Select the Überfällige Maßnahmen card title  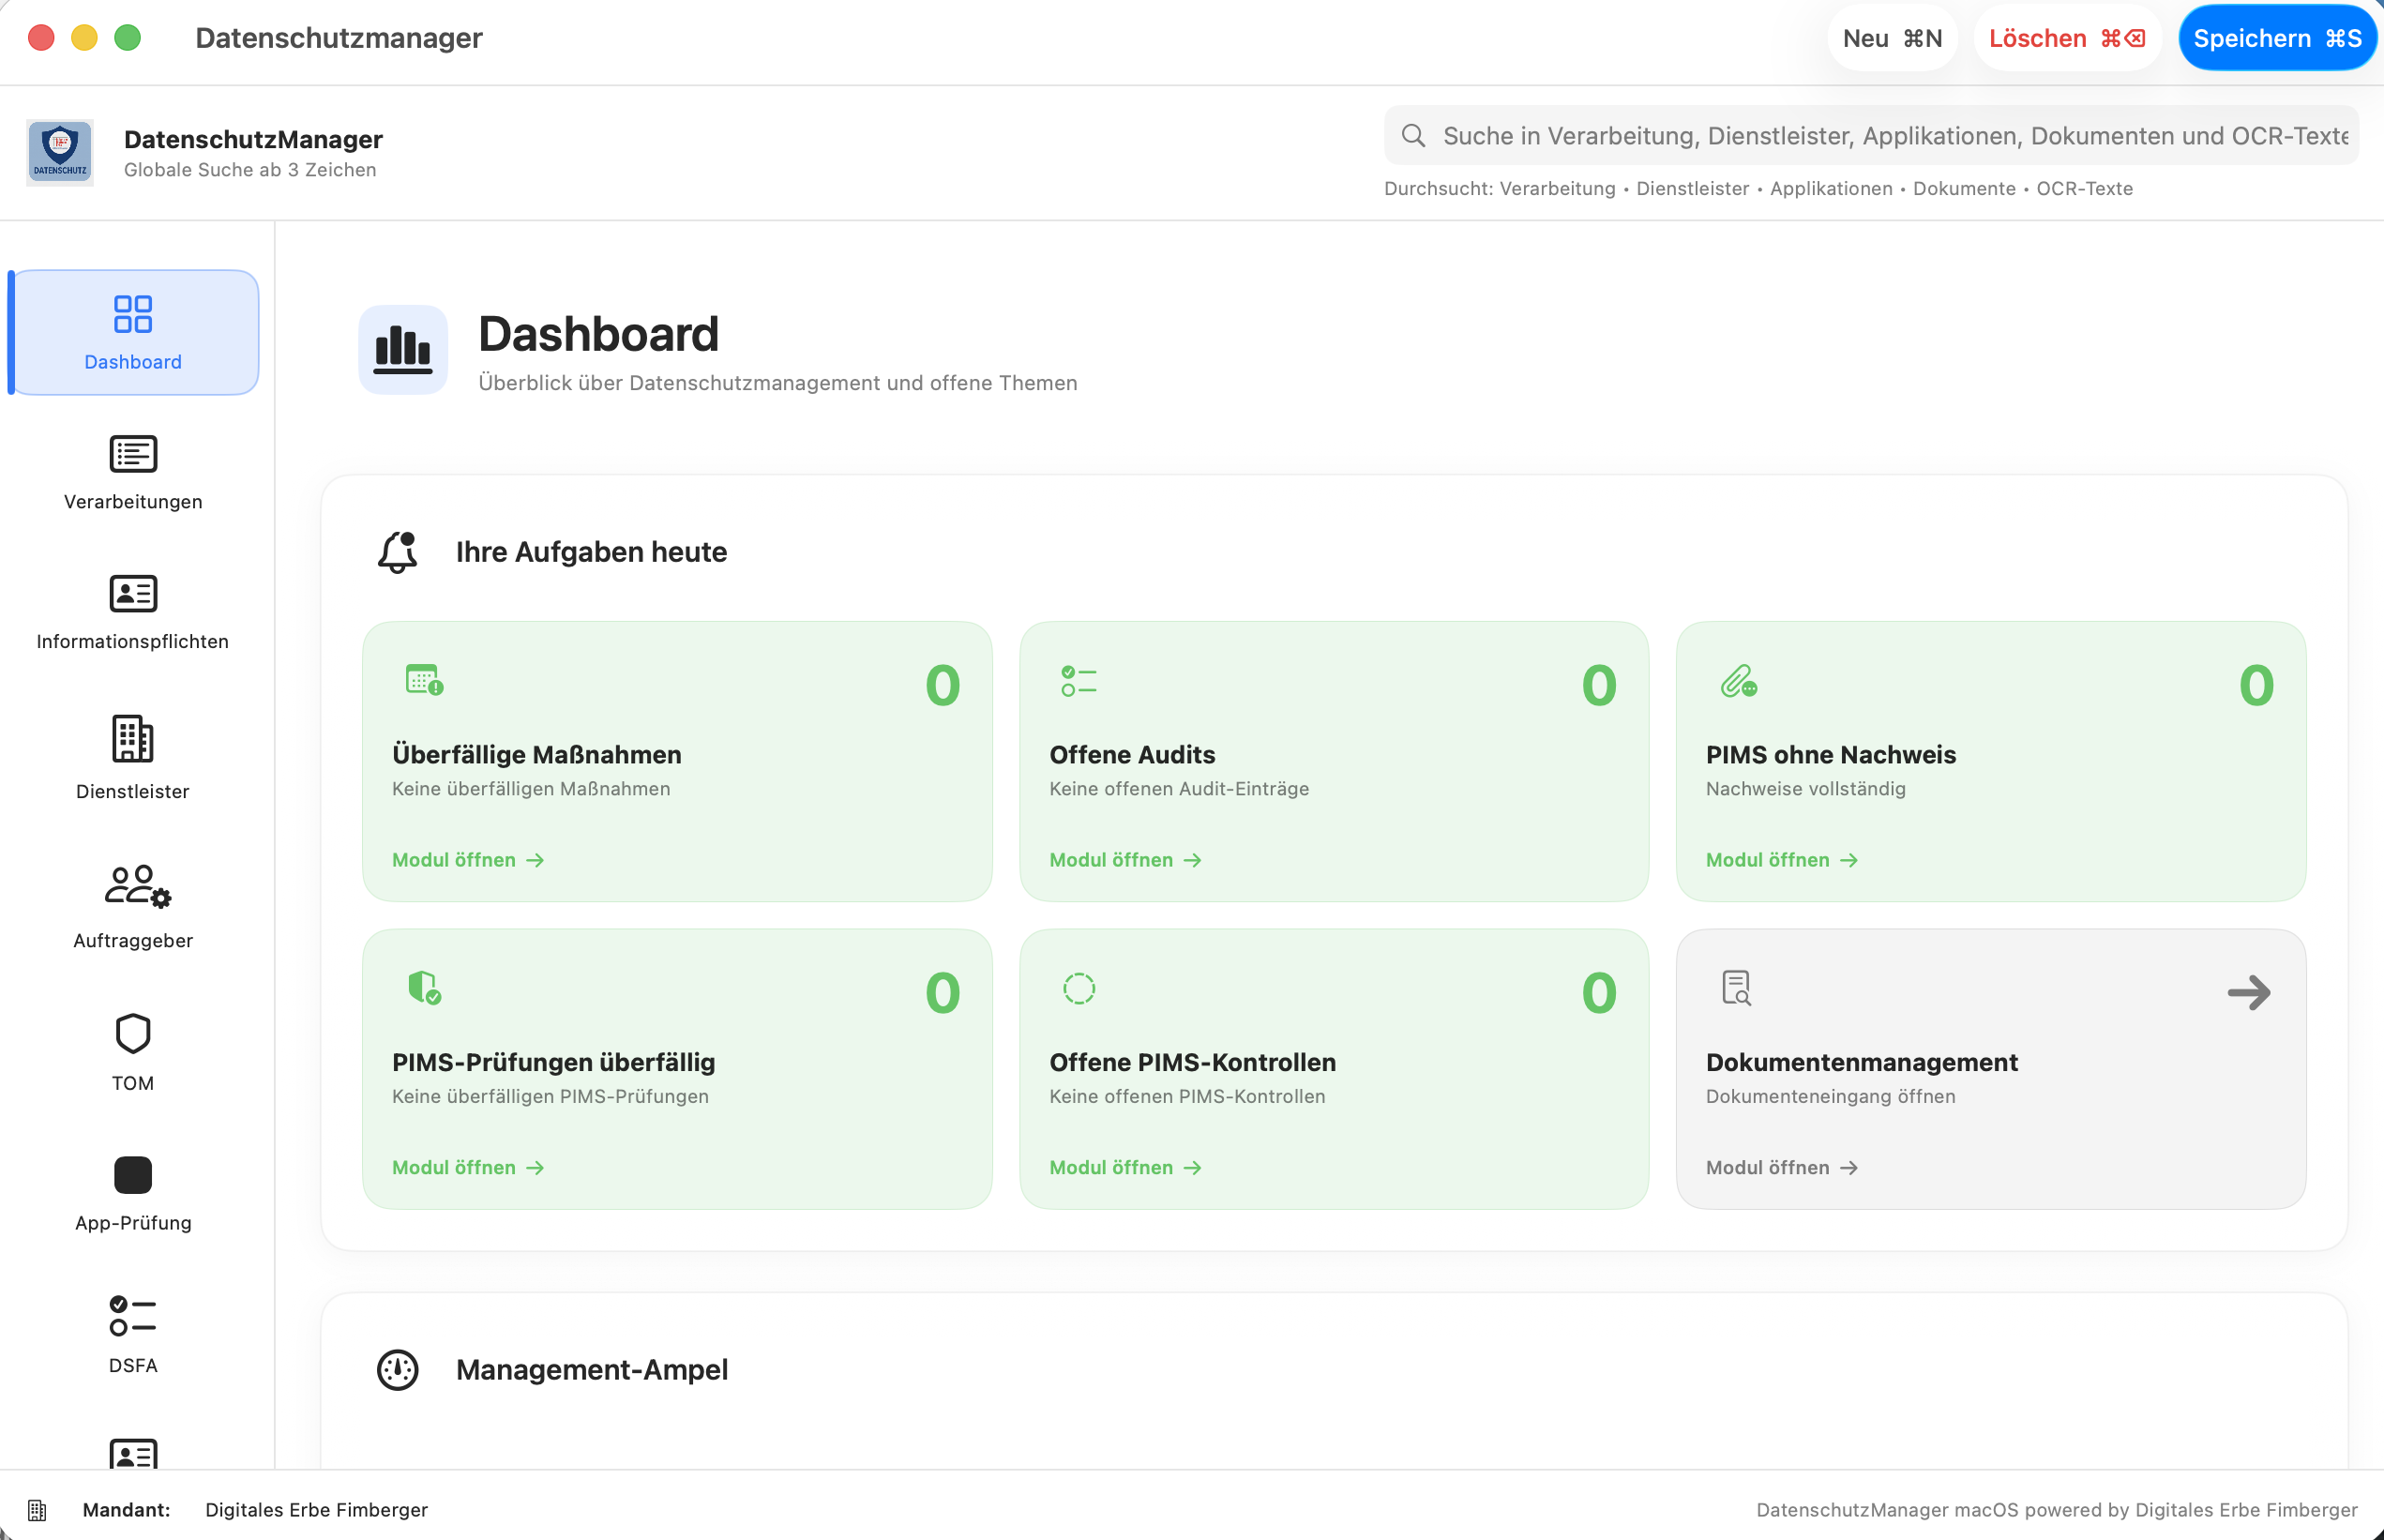click(537, 755)
